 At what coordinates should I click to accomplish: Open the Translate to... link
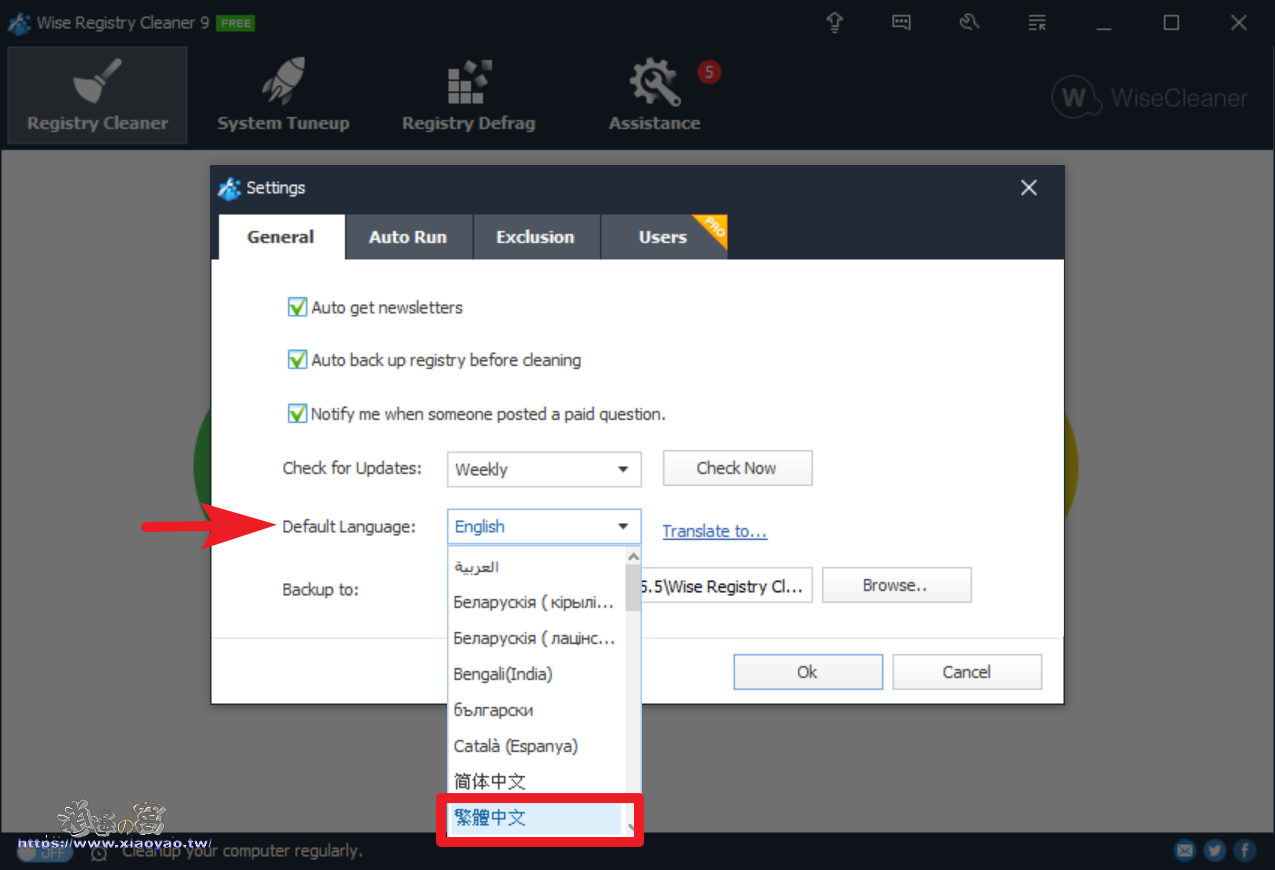(714, 531)
